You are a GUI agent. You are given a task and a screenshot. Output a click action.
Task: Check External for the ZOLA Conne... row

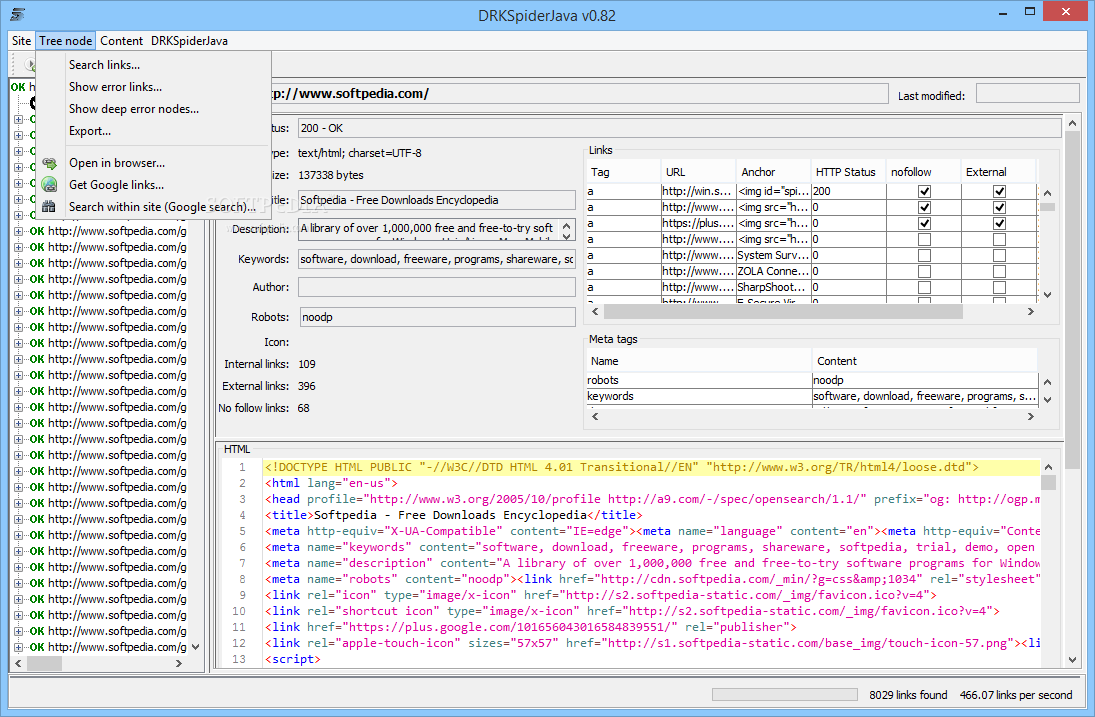999,272
